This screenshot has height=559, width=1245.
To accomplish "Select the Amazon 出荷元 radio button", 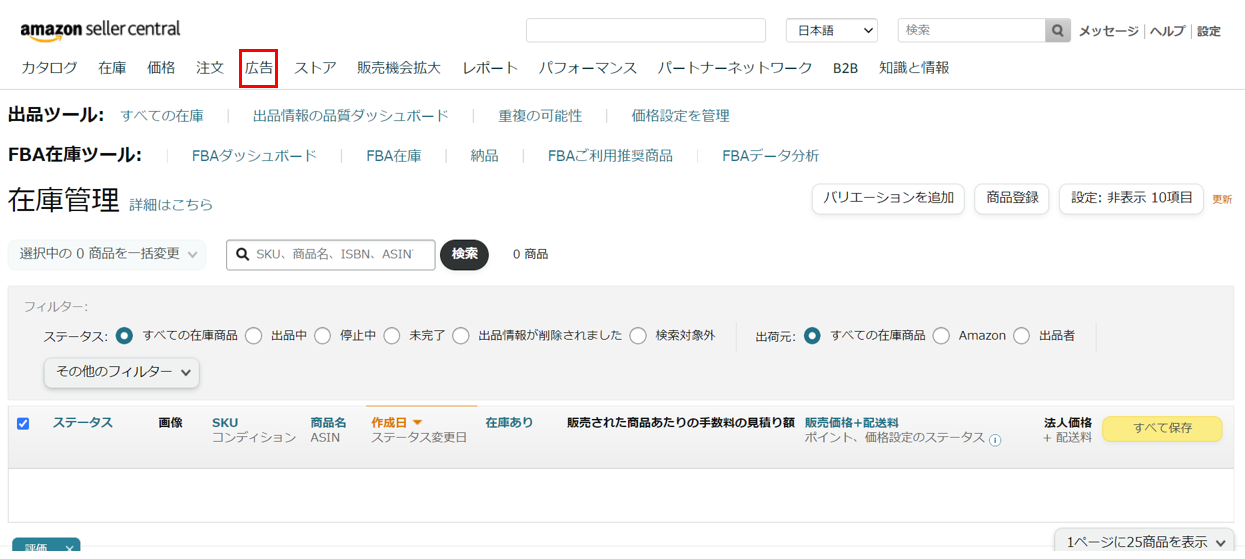I will click(x=941, y=336).
